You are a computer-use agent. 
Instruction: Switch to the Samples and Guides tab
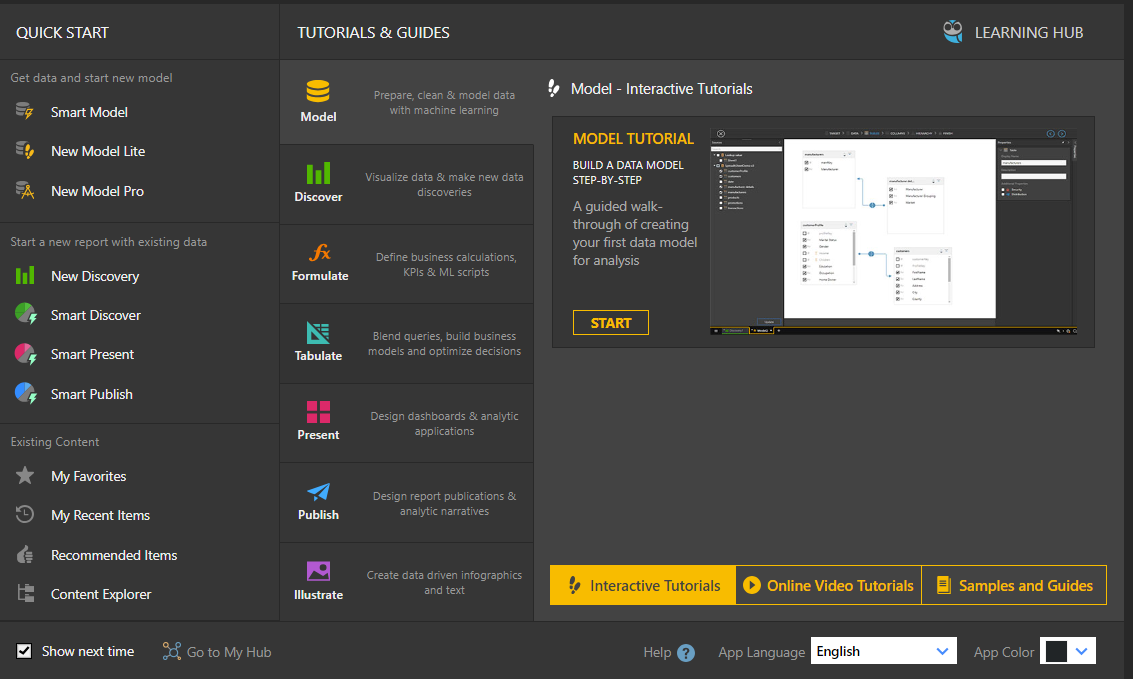[1014, 585]
